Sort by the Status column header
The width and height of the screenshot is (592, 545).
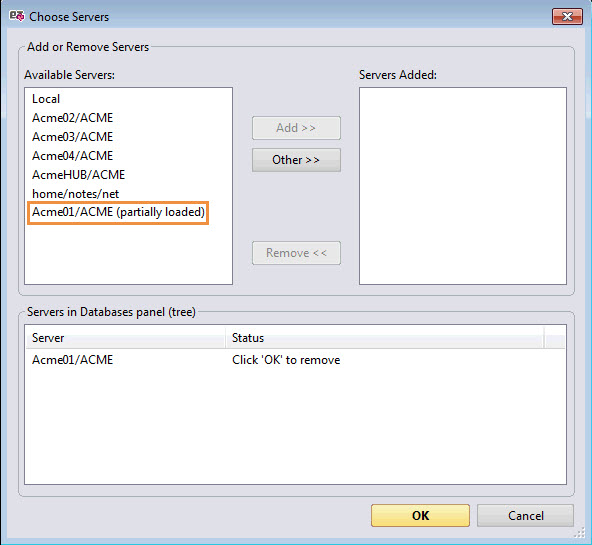385,338
